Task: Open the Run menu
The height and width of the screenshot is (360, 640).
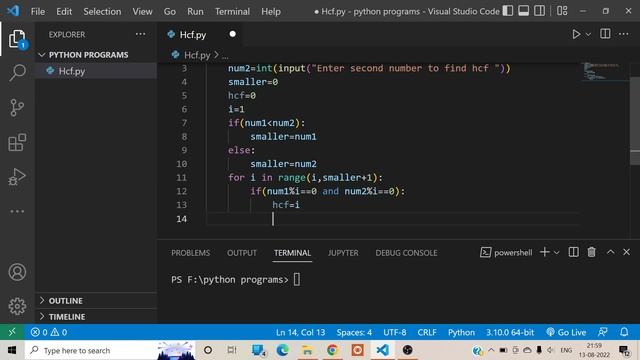Action: 196,11
